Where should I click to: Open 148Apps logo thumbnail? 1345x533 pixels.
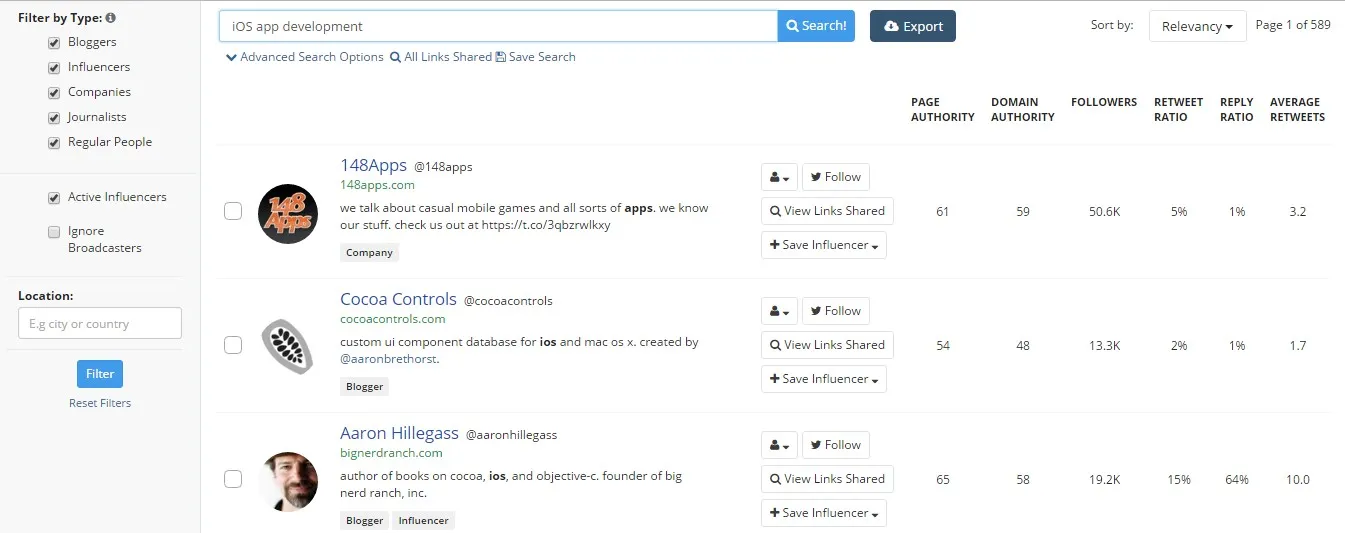[288, 213]
